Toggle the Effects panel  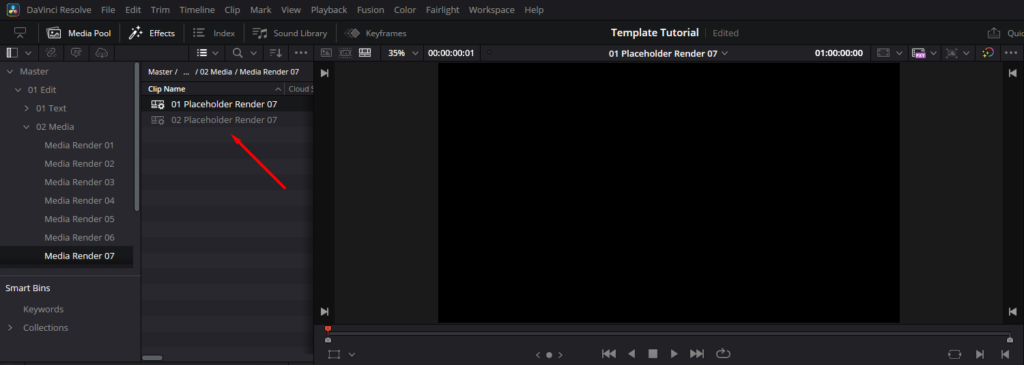(x=152, y=33)
